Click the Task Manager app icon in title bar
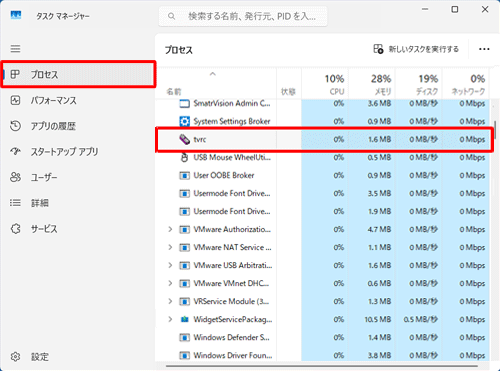 point(16,15)
